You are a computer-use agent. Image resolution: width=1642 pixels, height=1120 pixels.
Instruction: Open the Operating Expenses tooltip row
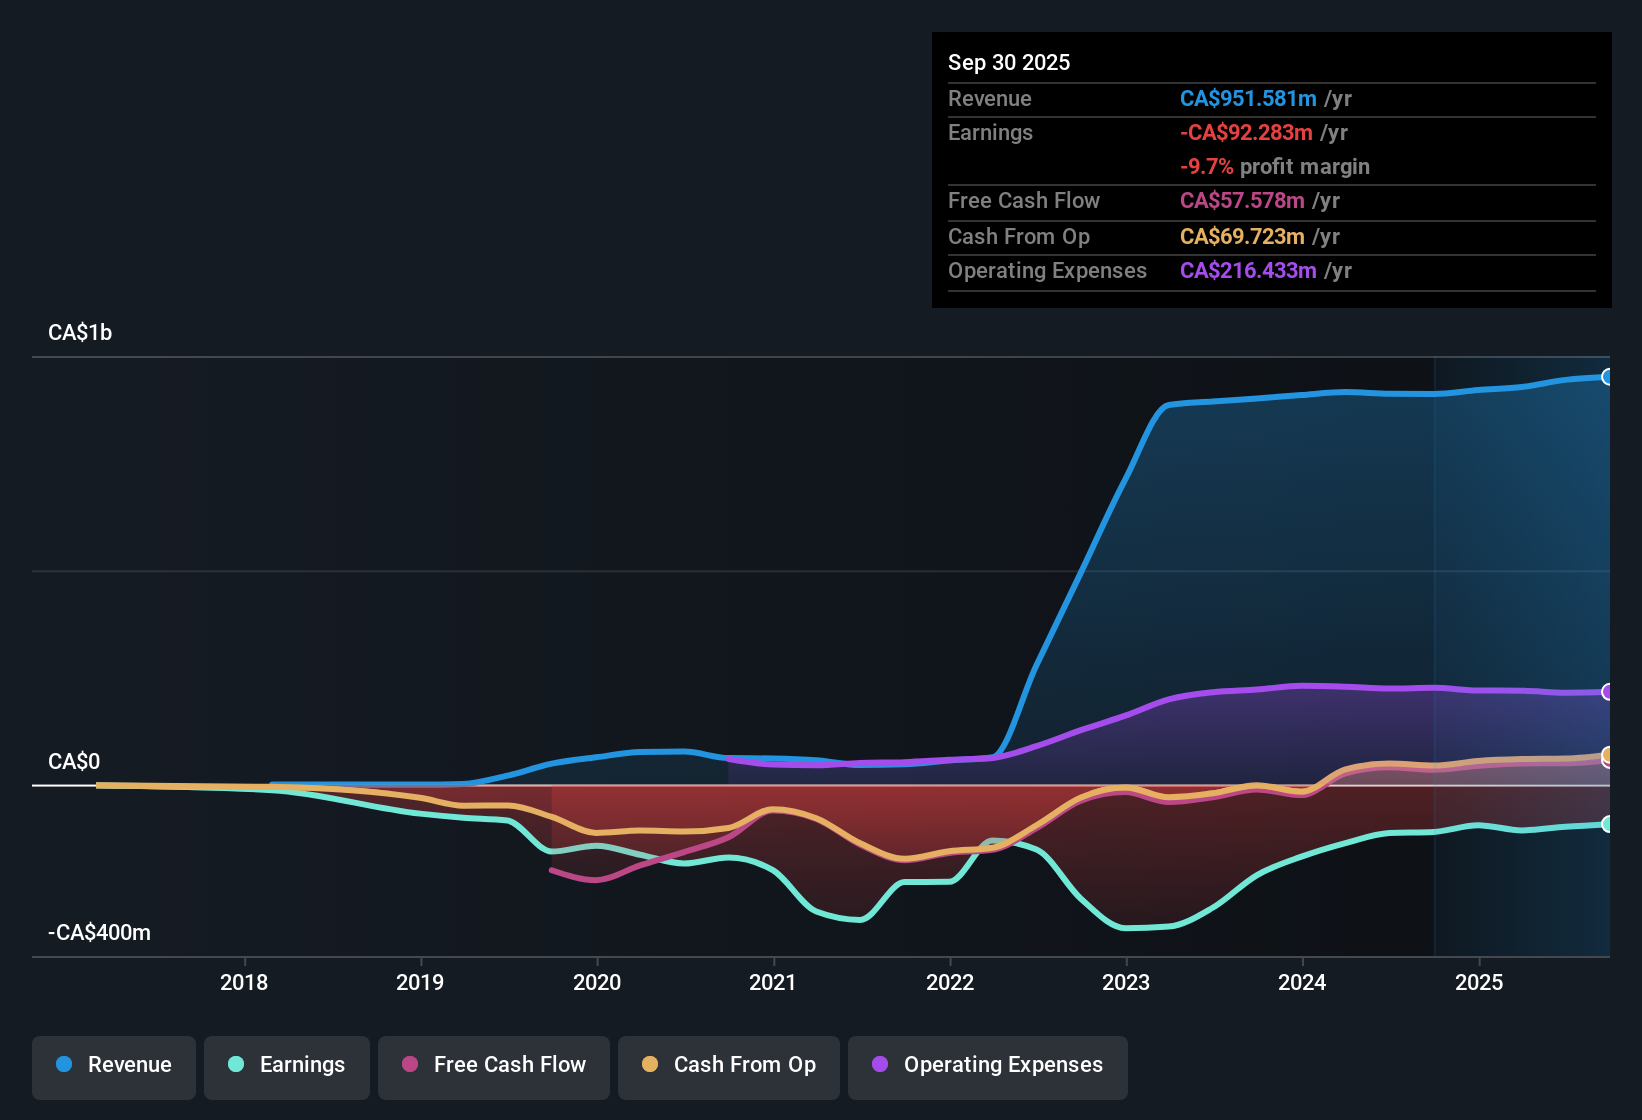tap(1047, 270)
